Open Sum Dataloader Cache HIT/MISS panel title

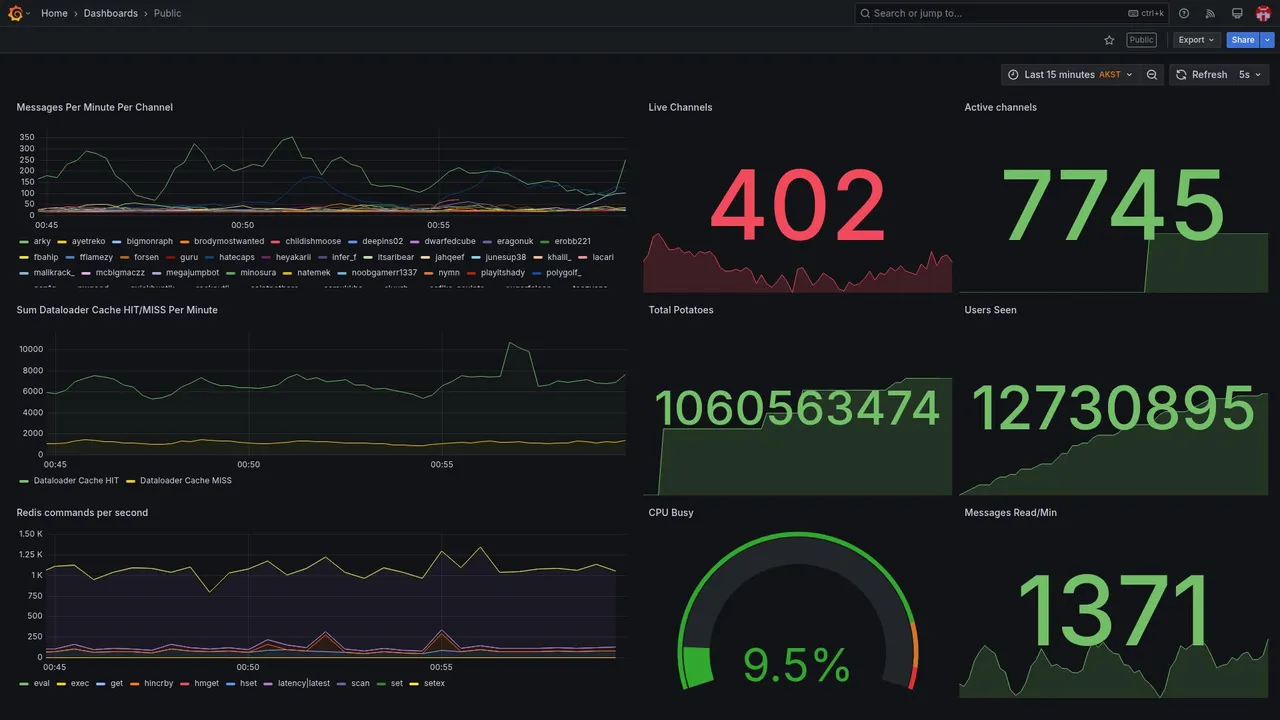click(117, 310)
